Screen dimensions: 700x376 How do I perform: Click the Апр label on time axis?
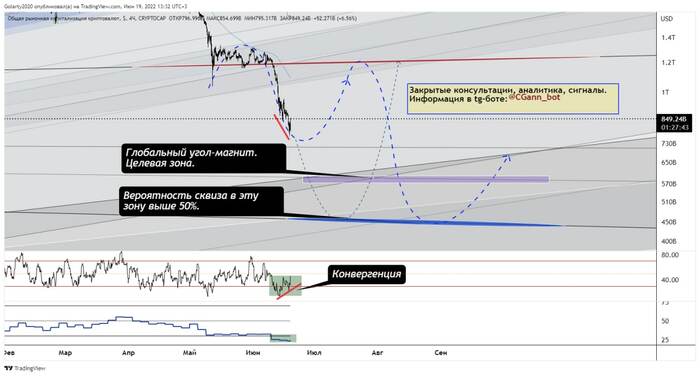tap(128, 353)
